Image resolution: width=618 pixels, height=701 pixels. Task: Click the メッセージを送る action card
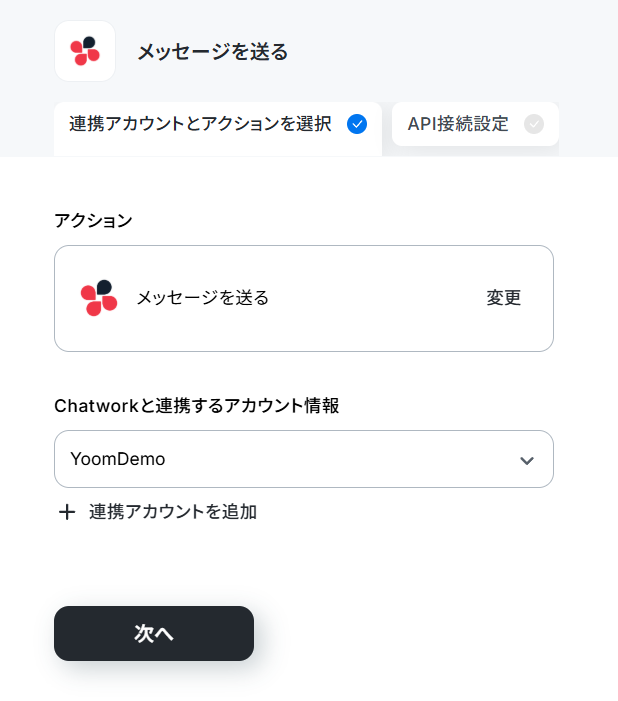click(x=304, y=298)
